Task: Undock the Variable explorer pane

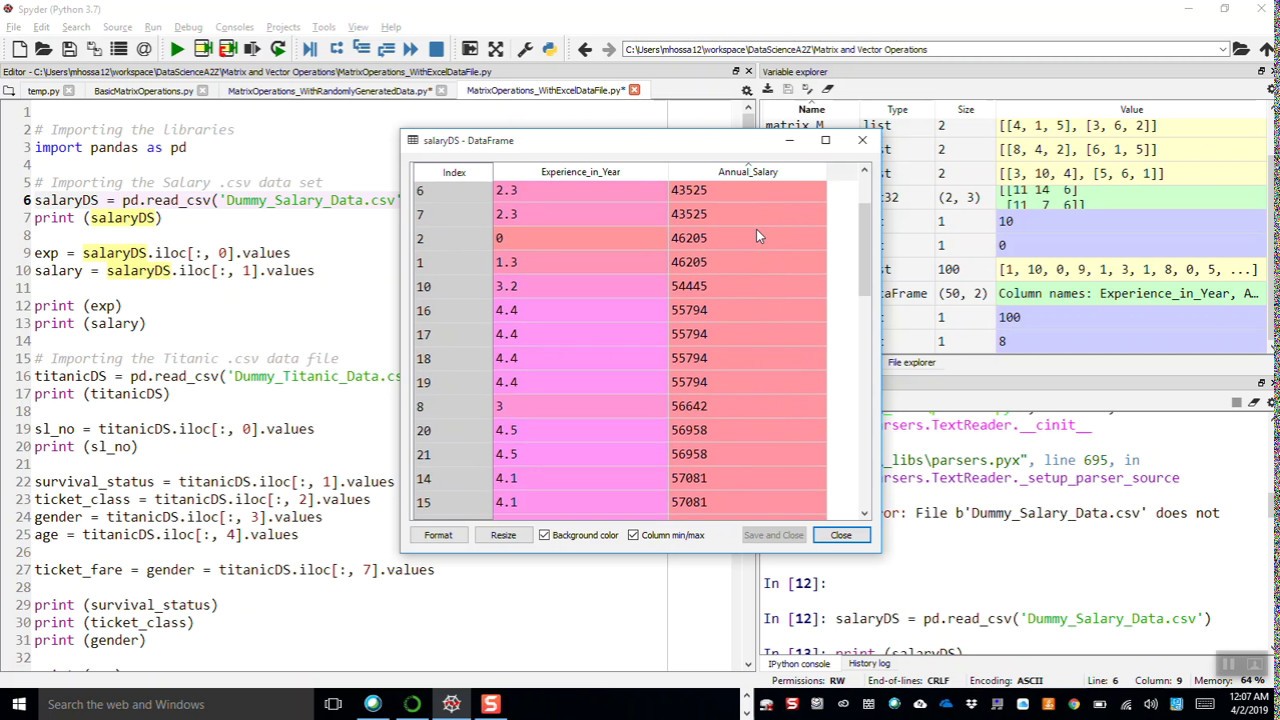Action: (x=1261, y=71)
